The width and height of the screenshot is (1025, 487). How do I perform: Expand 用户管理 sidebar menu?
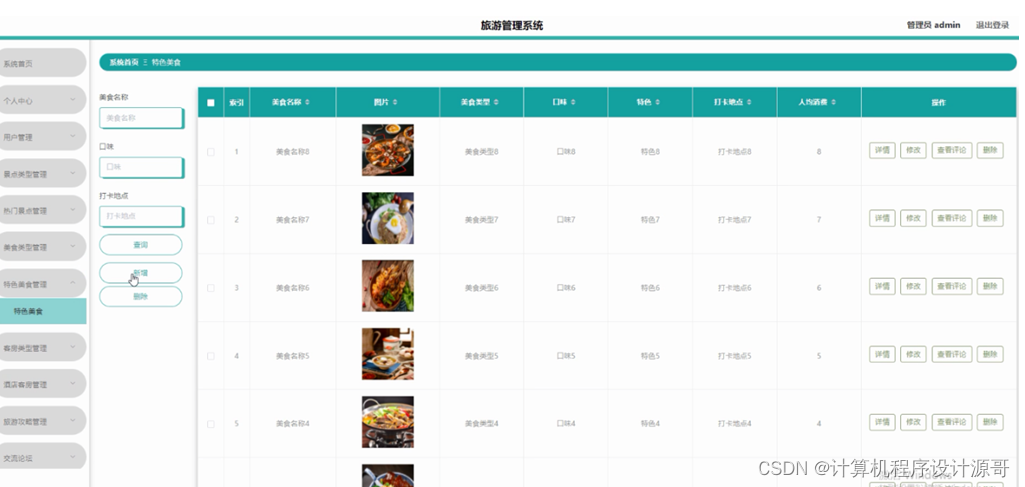pos(41,137)
